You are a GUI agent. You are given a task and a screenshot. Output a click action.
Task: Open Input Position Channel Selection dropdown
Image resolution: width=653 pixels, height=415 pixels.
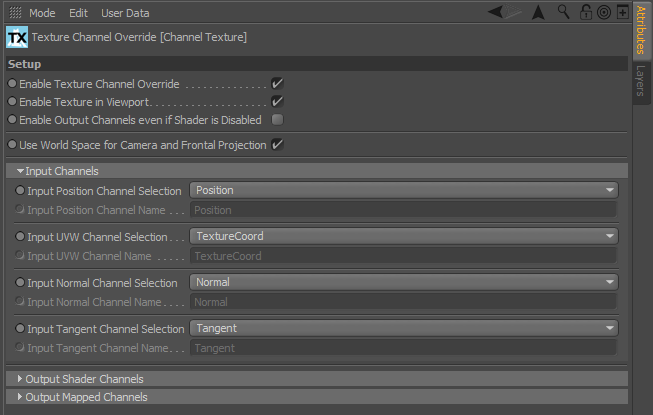pos(404,190)
